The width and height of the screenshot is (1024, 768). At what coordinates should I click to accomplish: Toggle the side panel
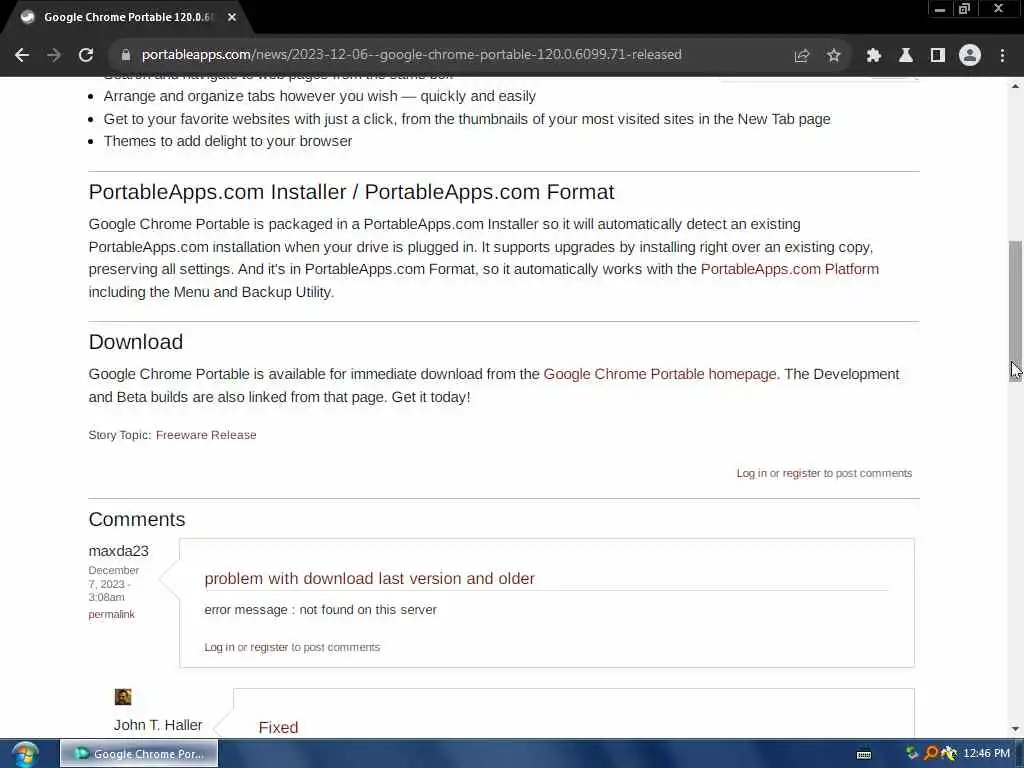(x=938, y=56)
